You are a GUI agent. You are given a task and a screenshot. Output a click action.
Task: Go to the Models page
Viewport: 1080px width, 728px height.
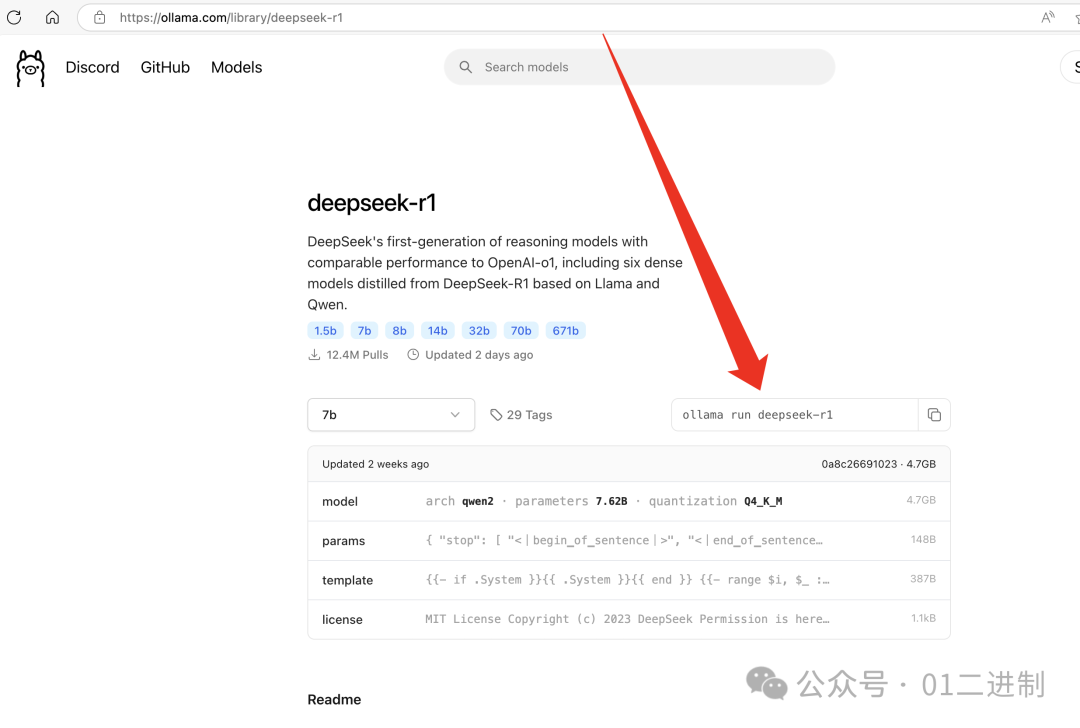point(236,67)
